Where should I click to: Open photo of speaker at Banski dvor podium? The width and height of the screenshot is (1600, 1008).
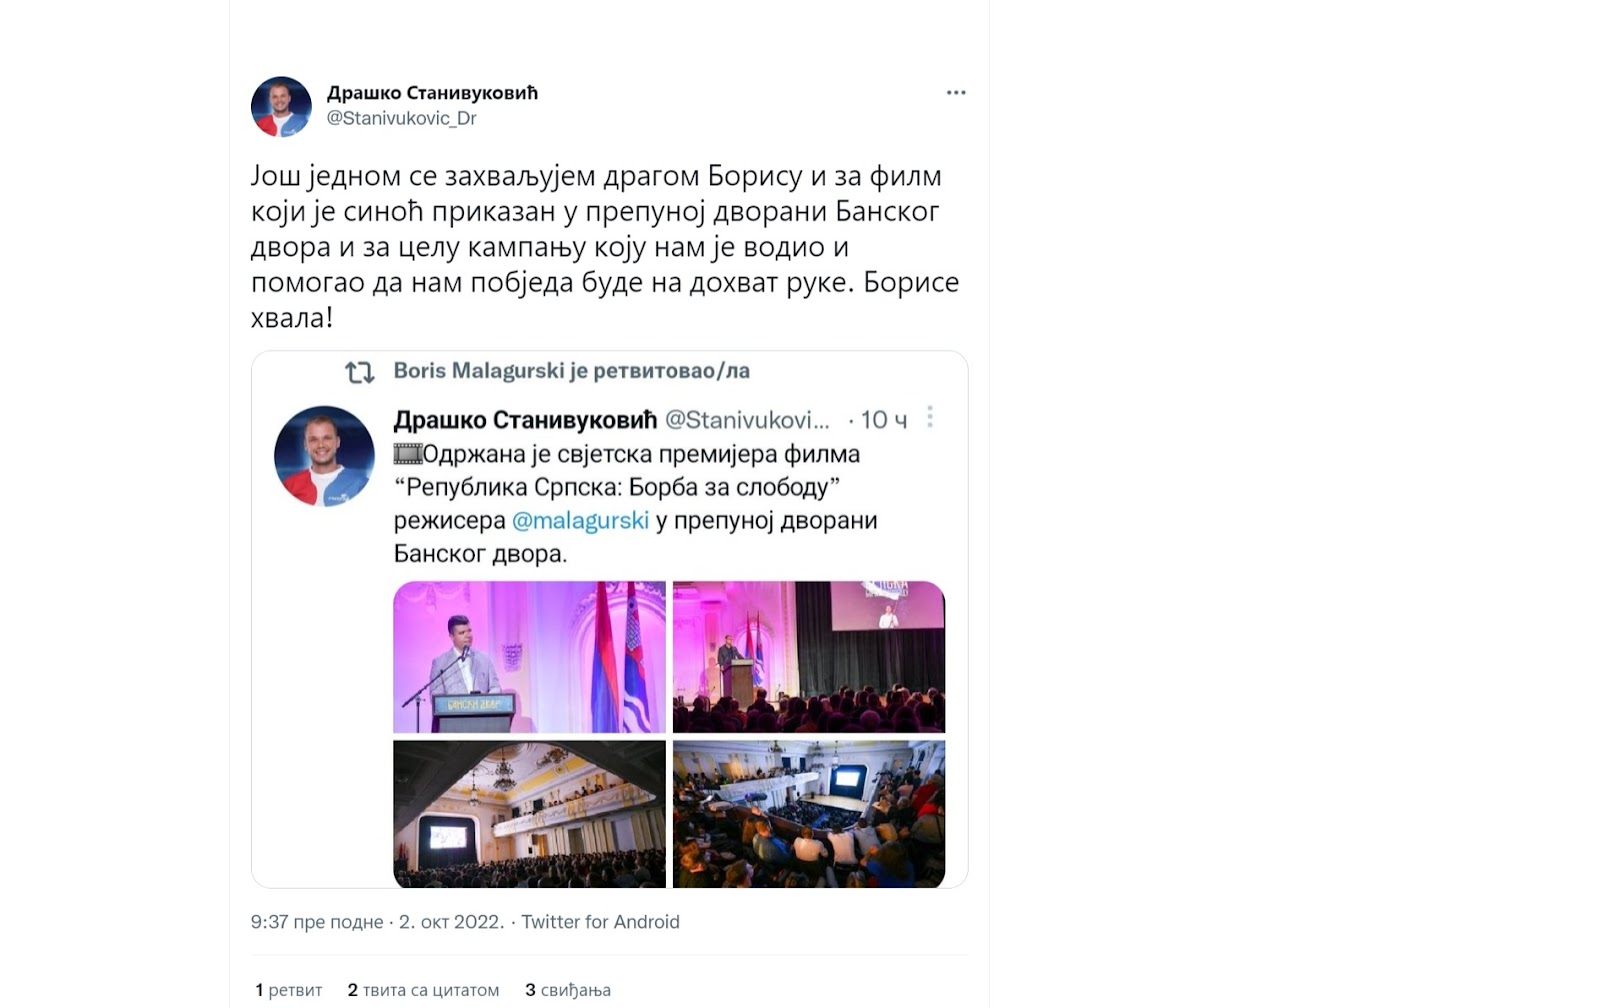click(529, 657)
